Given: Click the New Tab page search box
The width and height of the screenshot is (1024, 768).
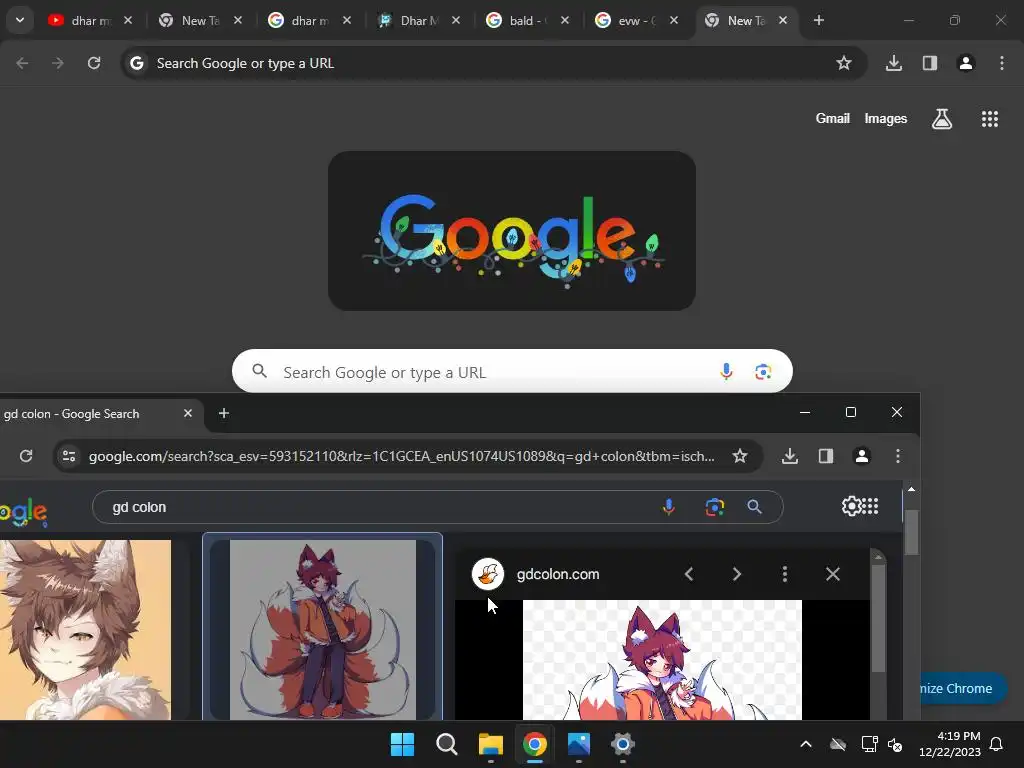Looking at the screenshot, I should [x=512, y=372].
